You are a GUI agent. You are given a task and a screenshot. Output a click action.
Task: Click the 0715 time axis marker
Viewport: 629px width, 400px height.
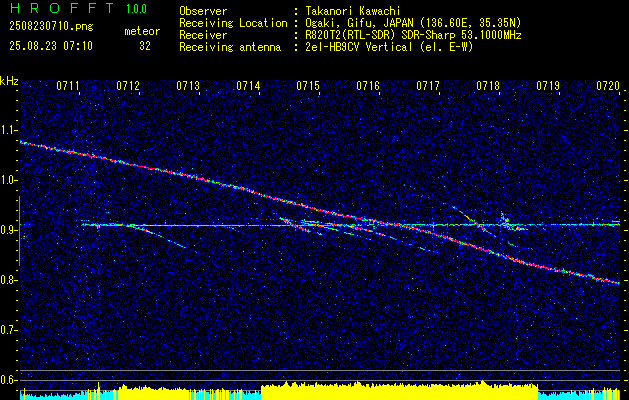pyautogui.click(x=308, y=85)
